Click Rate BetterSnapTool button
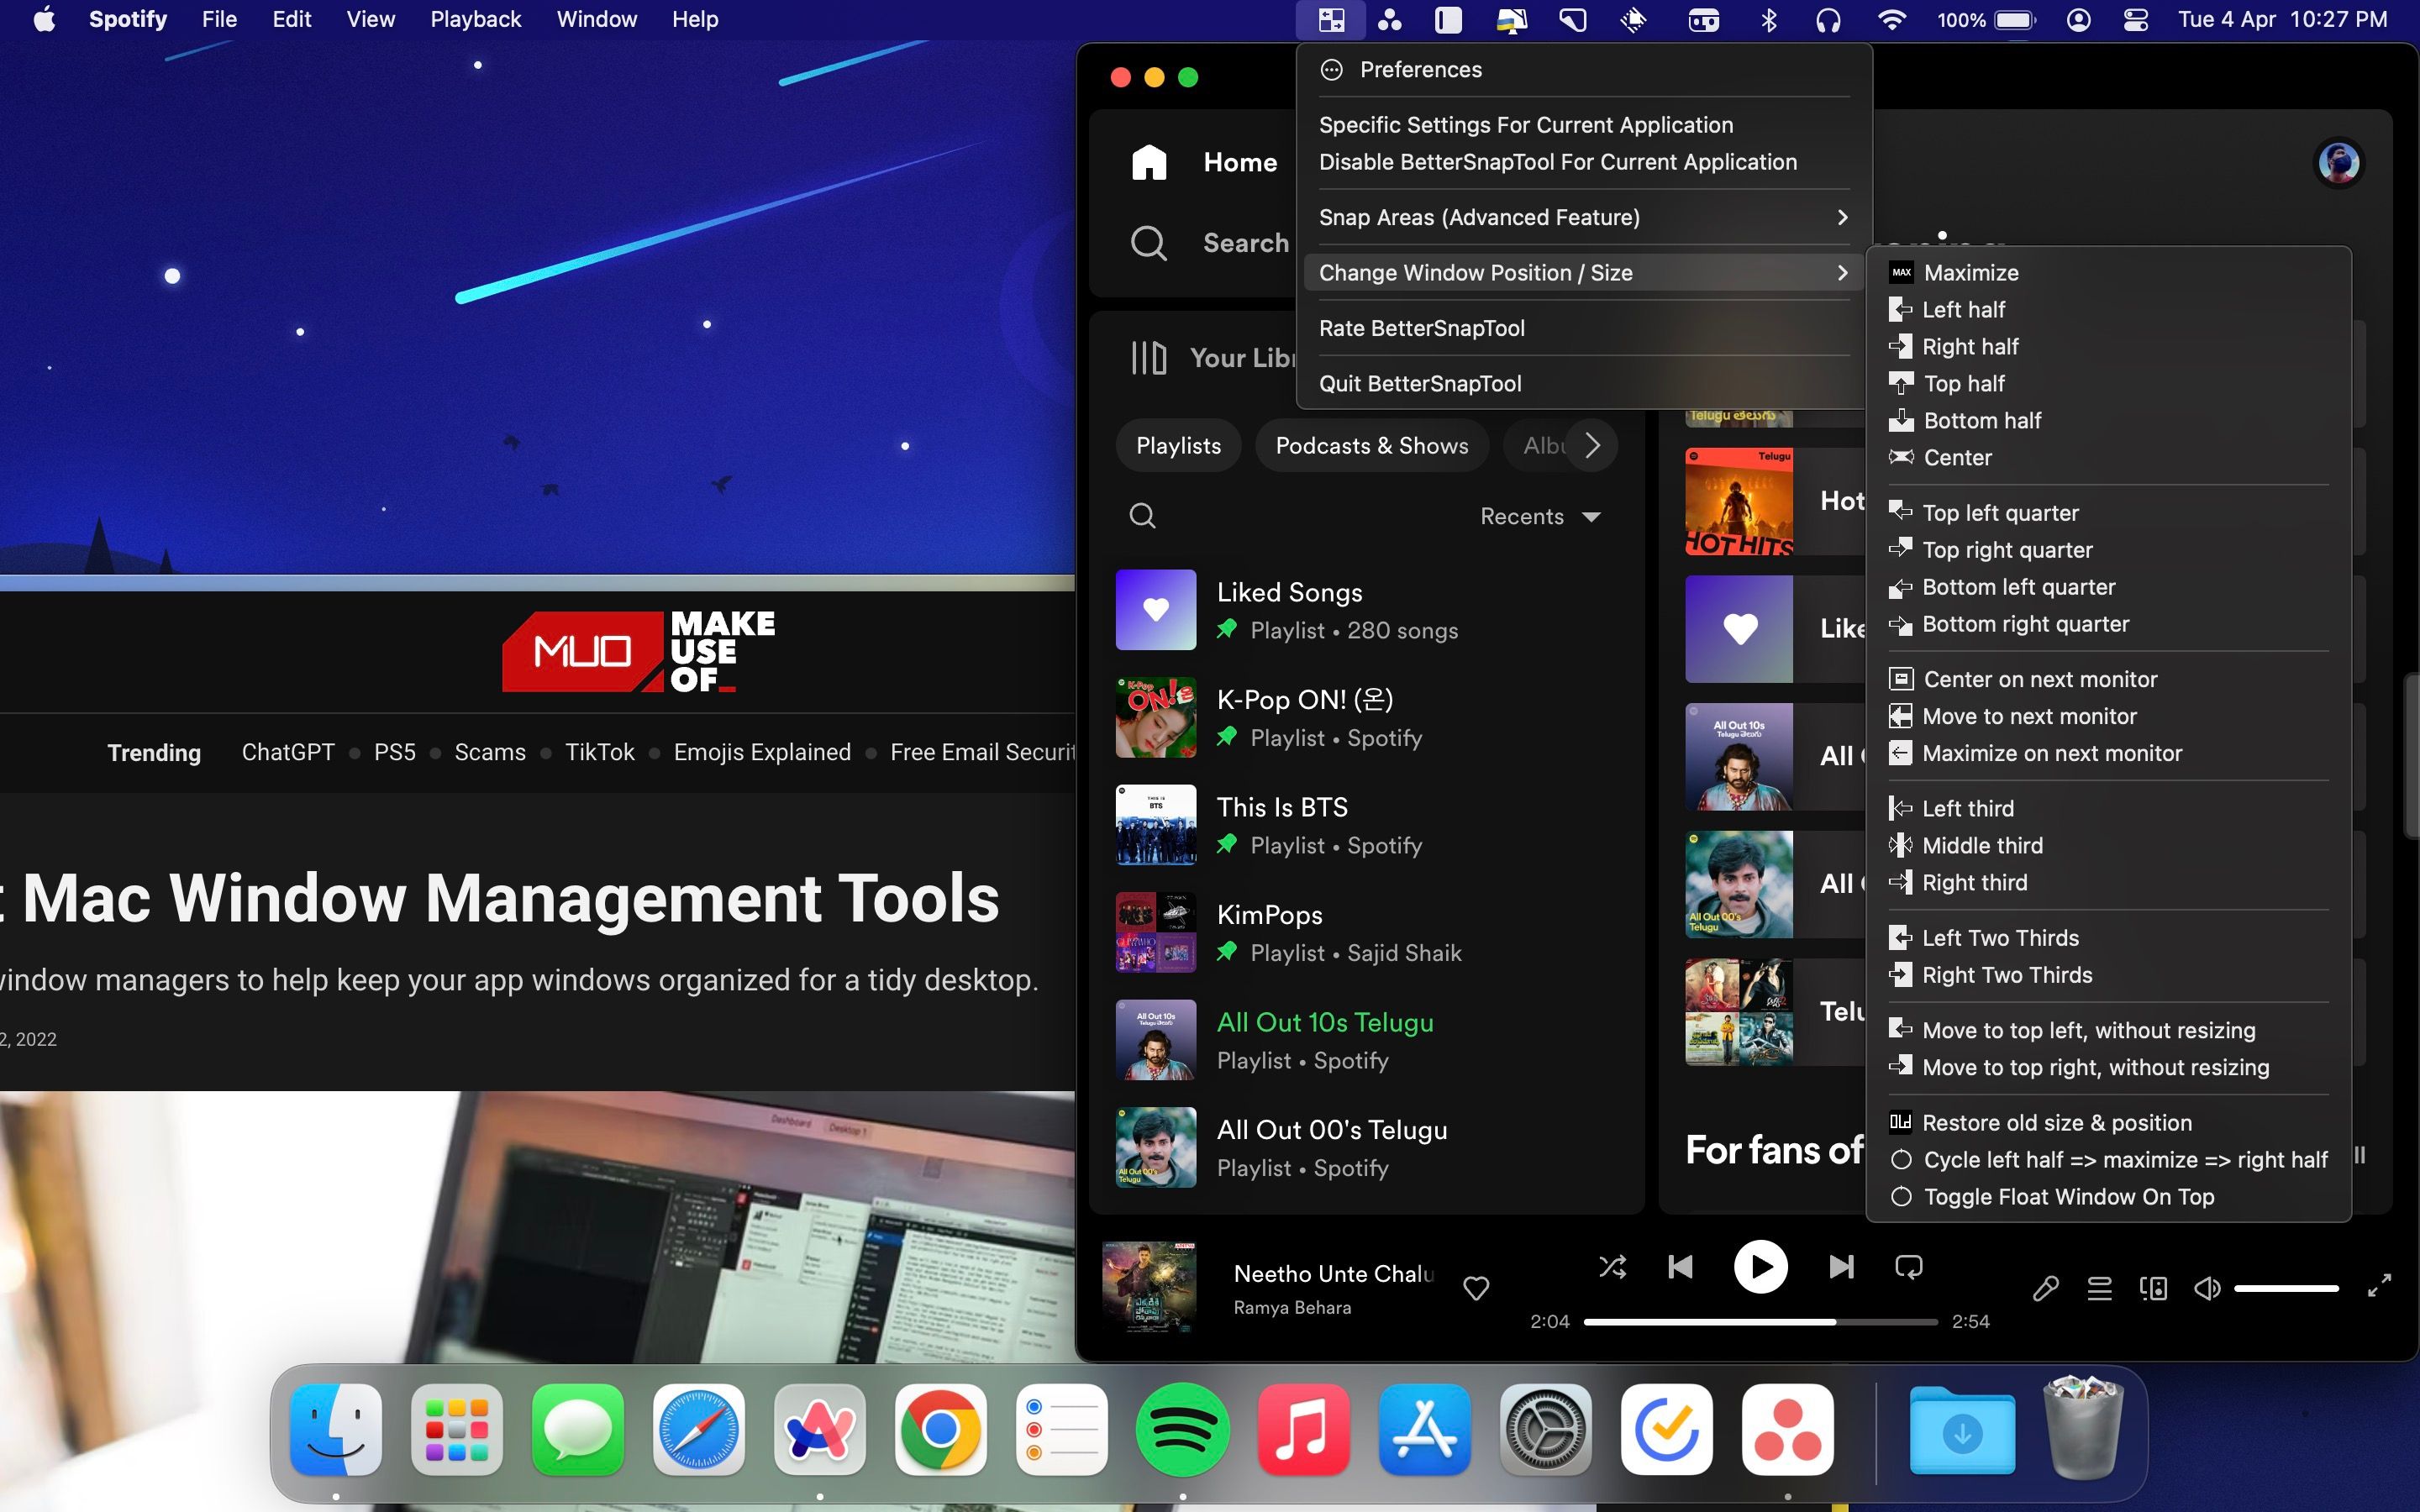 pos(1420,328)
